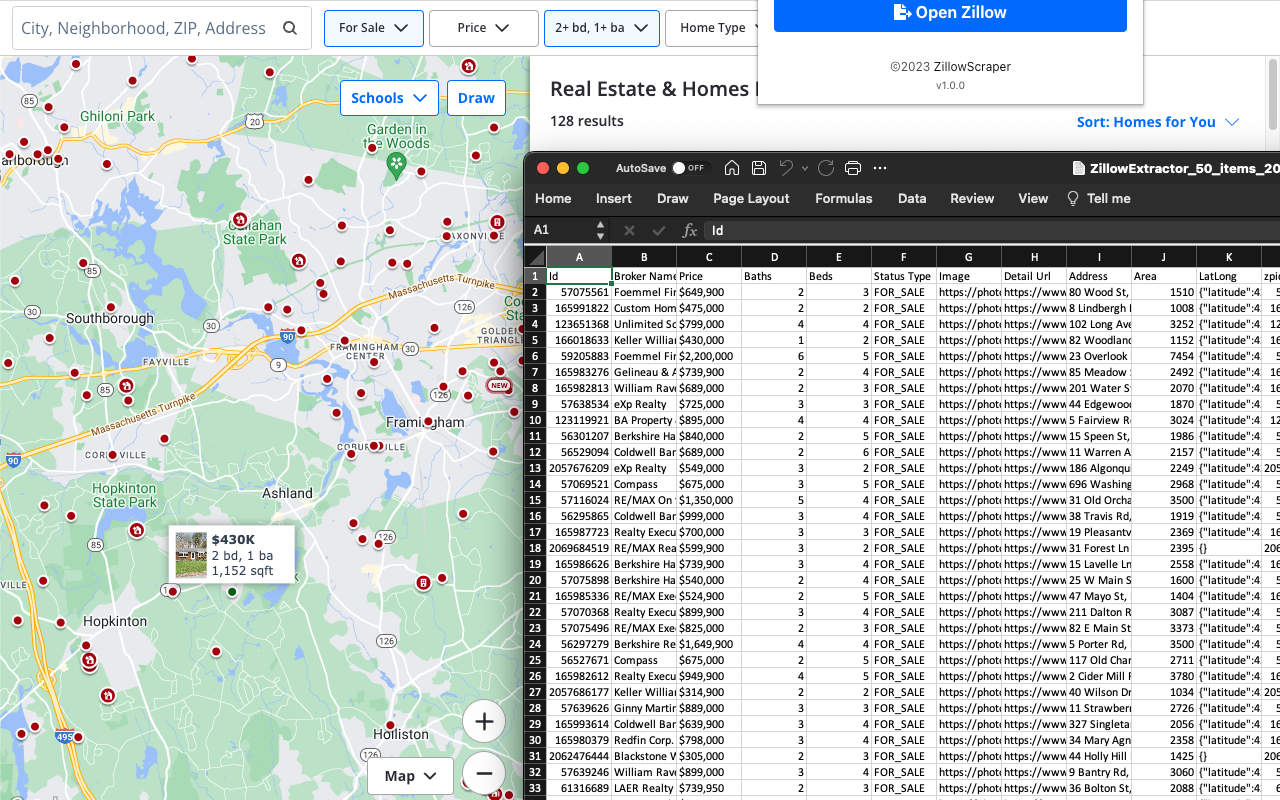Open the Home ribbon tab

(553, 198)
